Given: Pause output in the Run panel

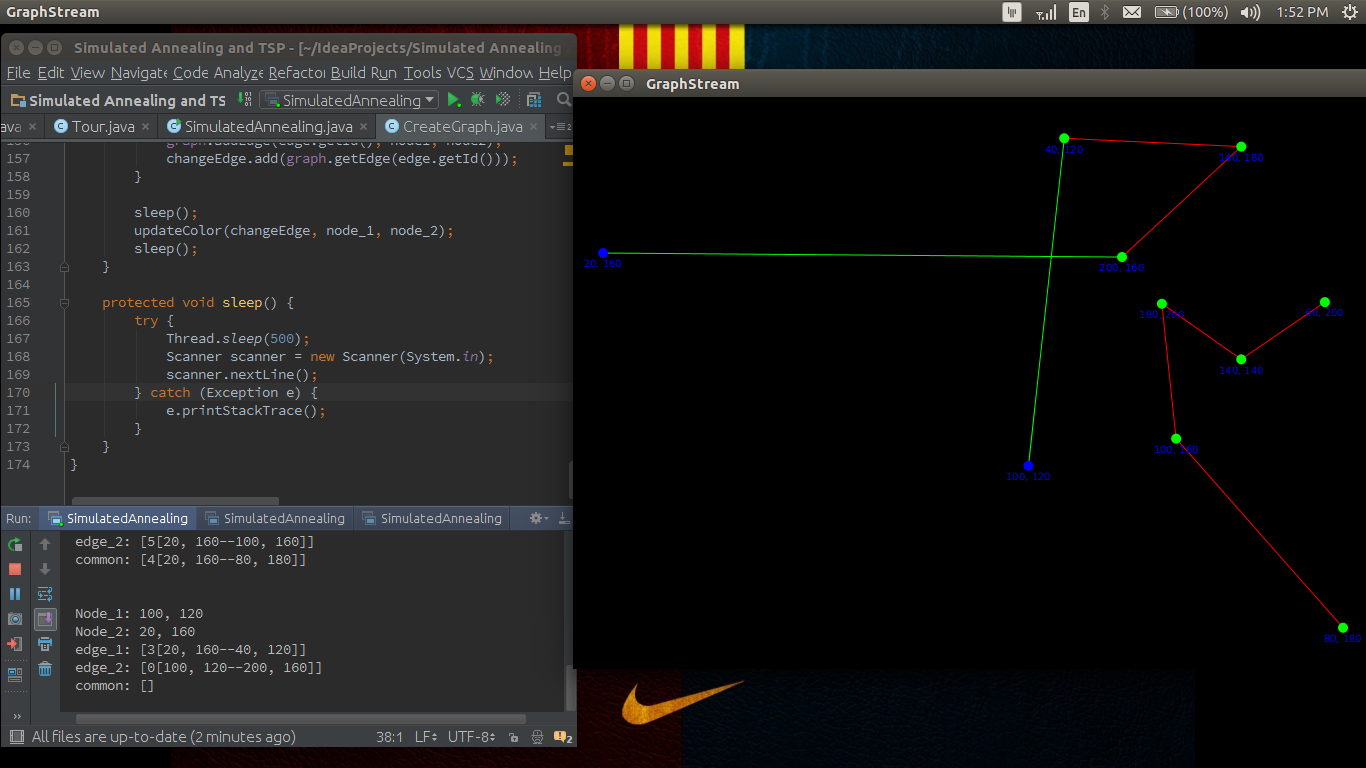Looking at the screenshot, I should pos(15,594).
